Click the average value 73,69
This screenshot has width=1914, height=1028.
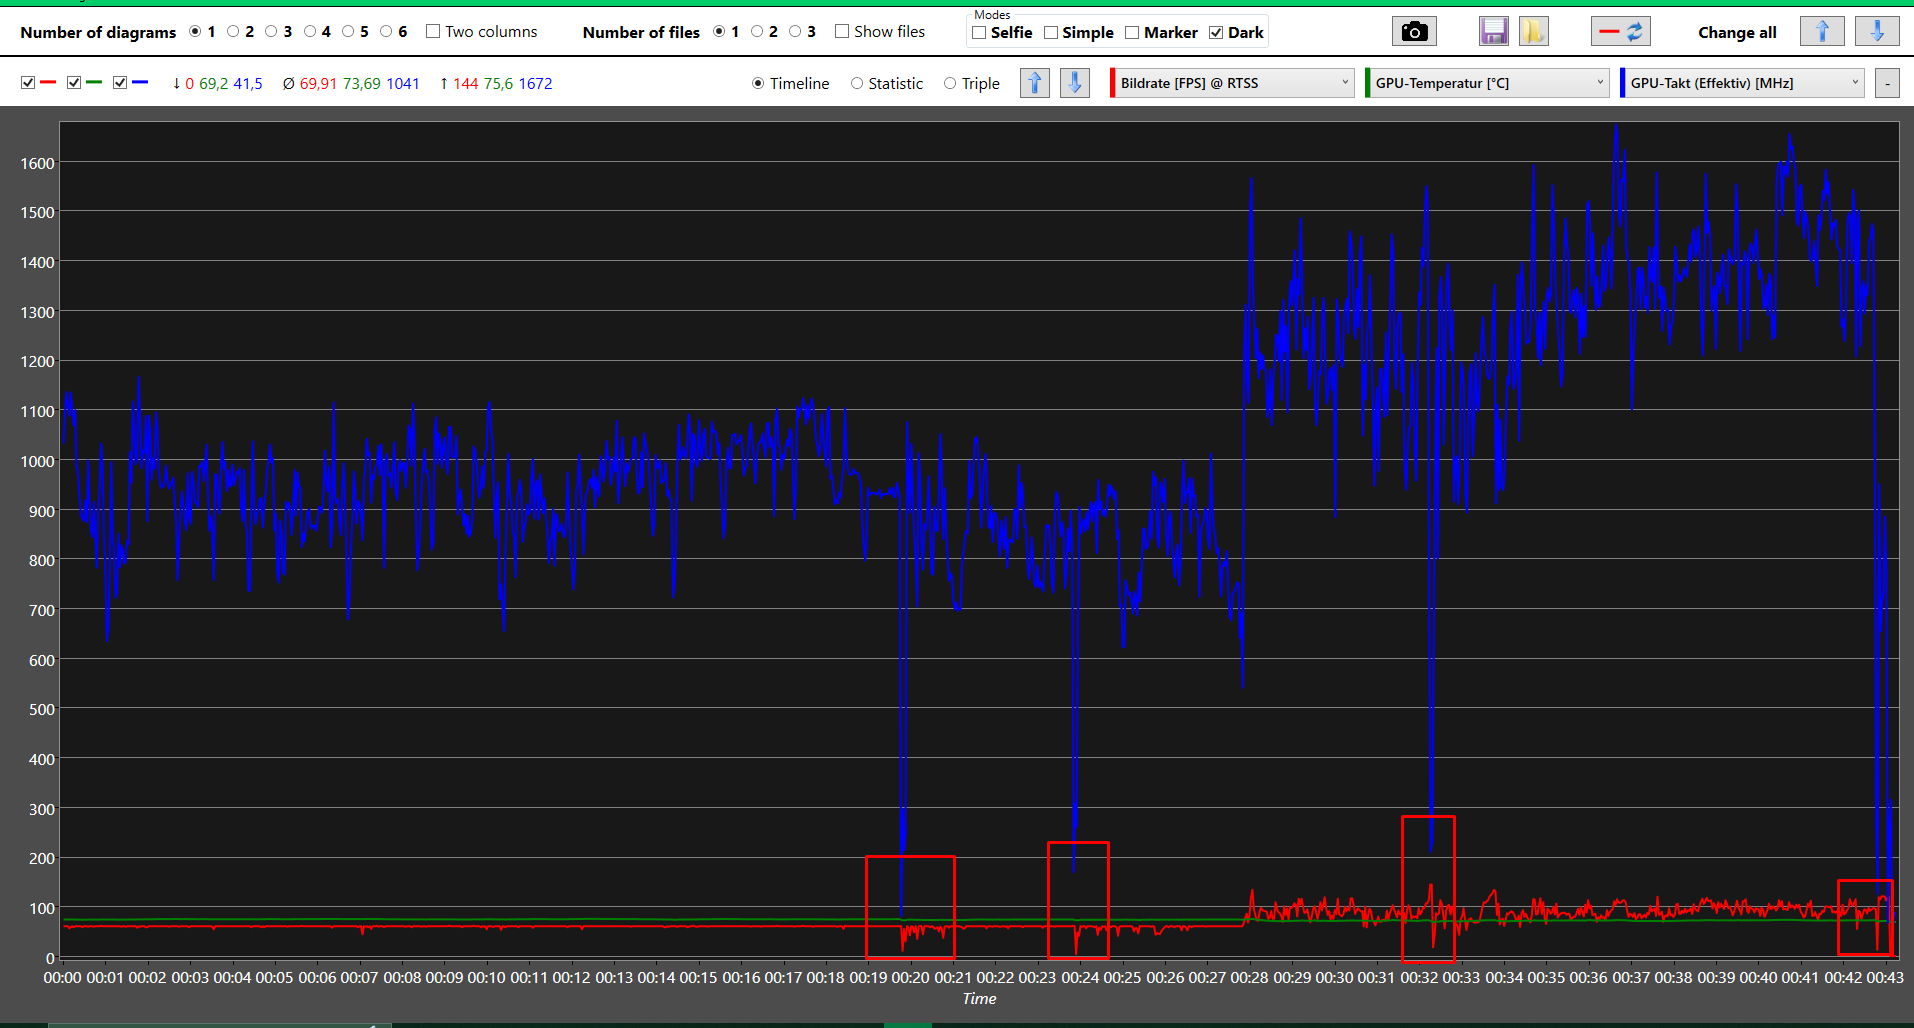tap(362, 84)
